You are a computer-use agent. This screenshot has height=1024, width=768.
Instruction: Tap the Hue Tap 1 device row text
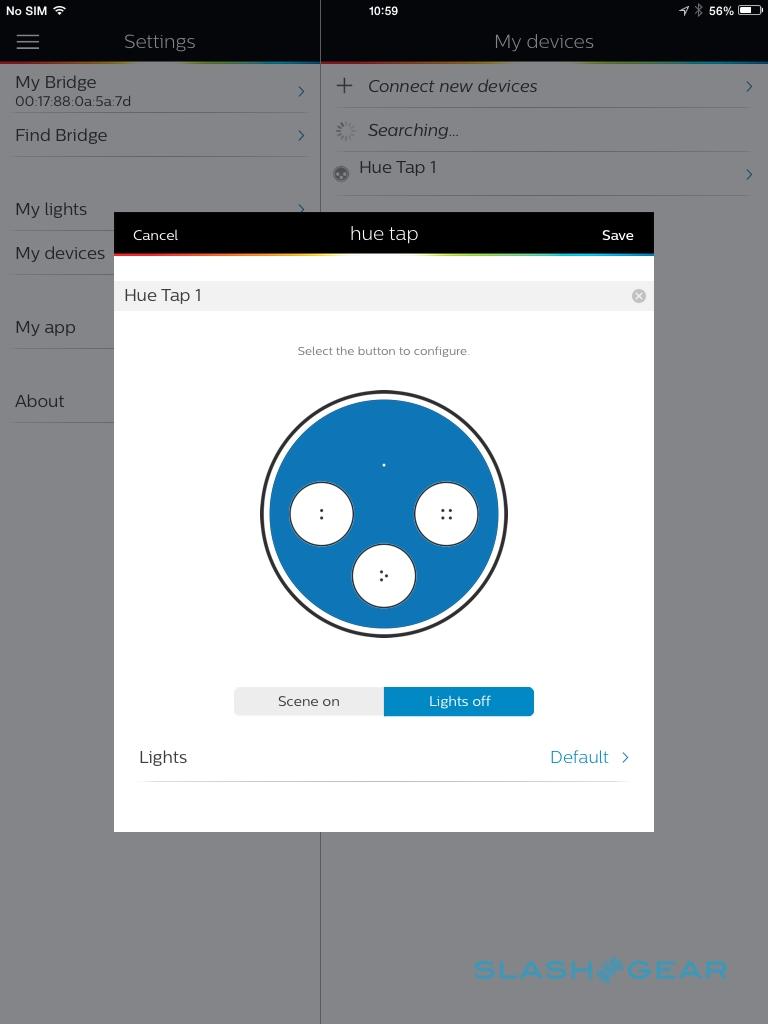coord(398,168)
